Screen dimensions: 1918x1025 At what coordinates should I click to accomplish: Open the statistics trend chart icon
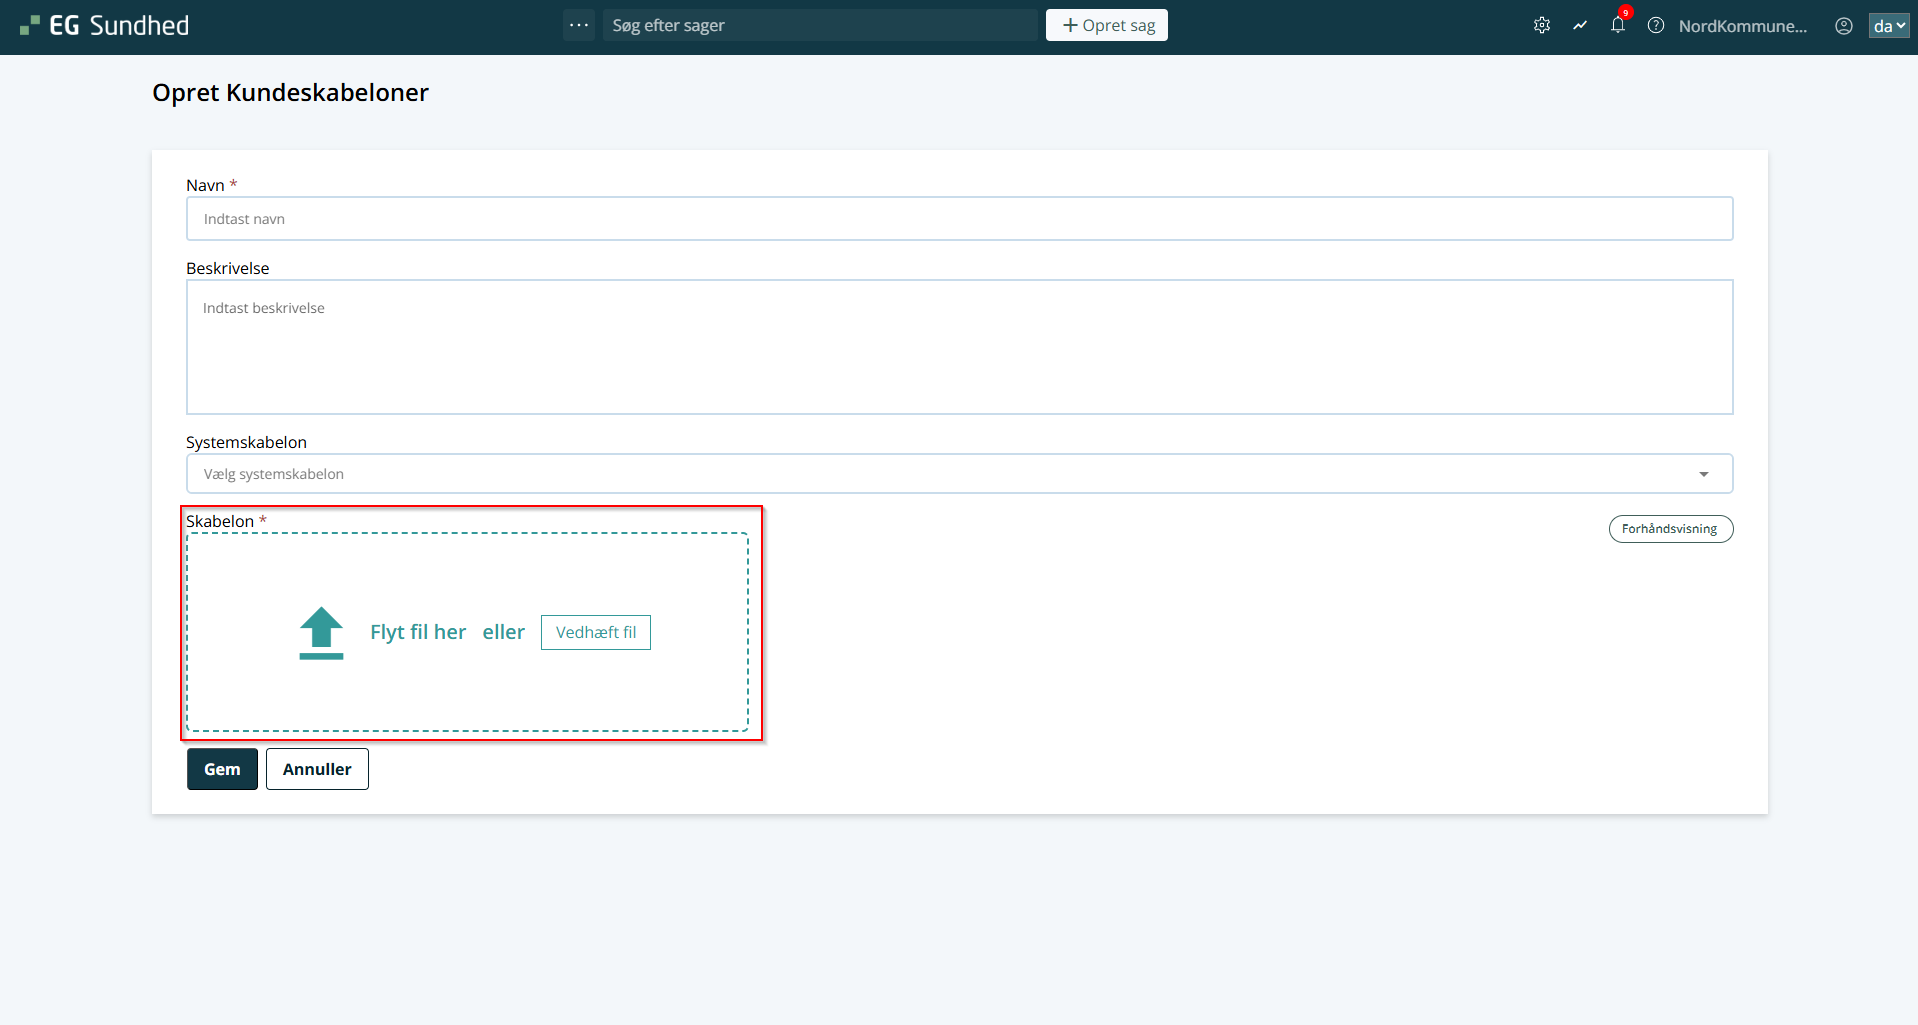pyautogui.click(x=1579, y=26)
